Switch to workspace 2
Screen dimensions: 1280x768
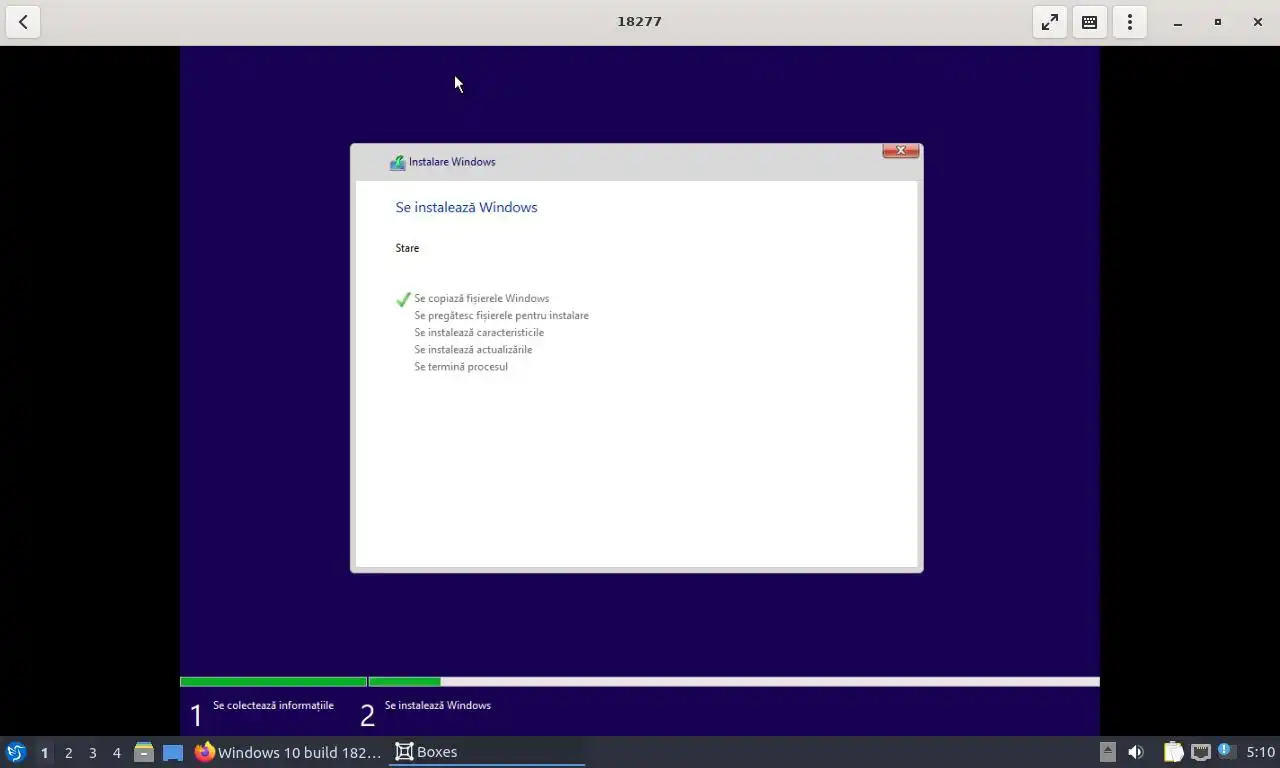click(x=68, y=752)
